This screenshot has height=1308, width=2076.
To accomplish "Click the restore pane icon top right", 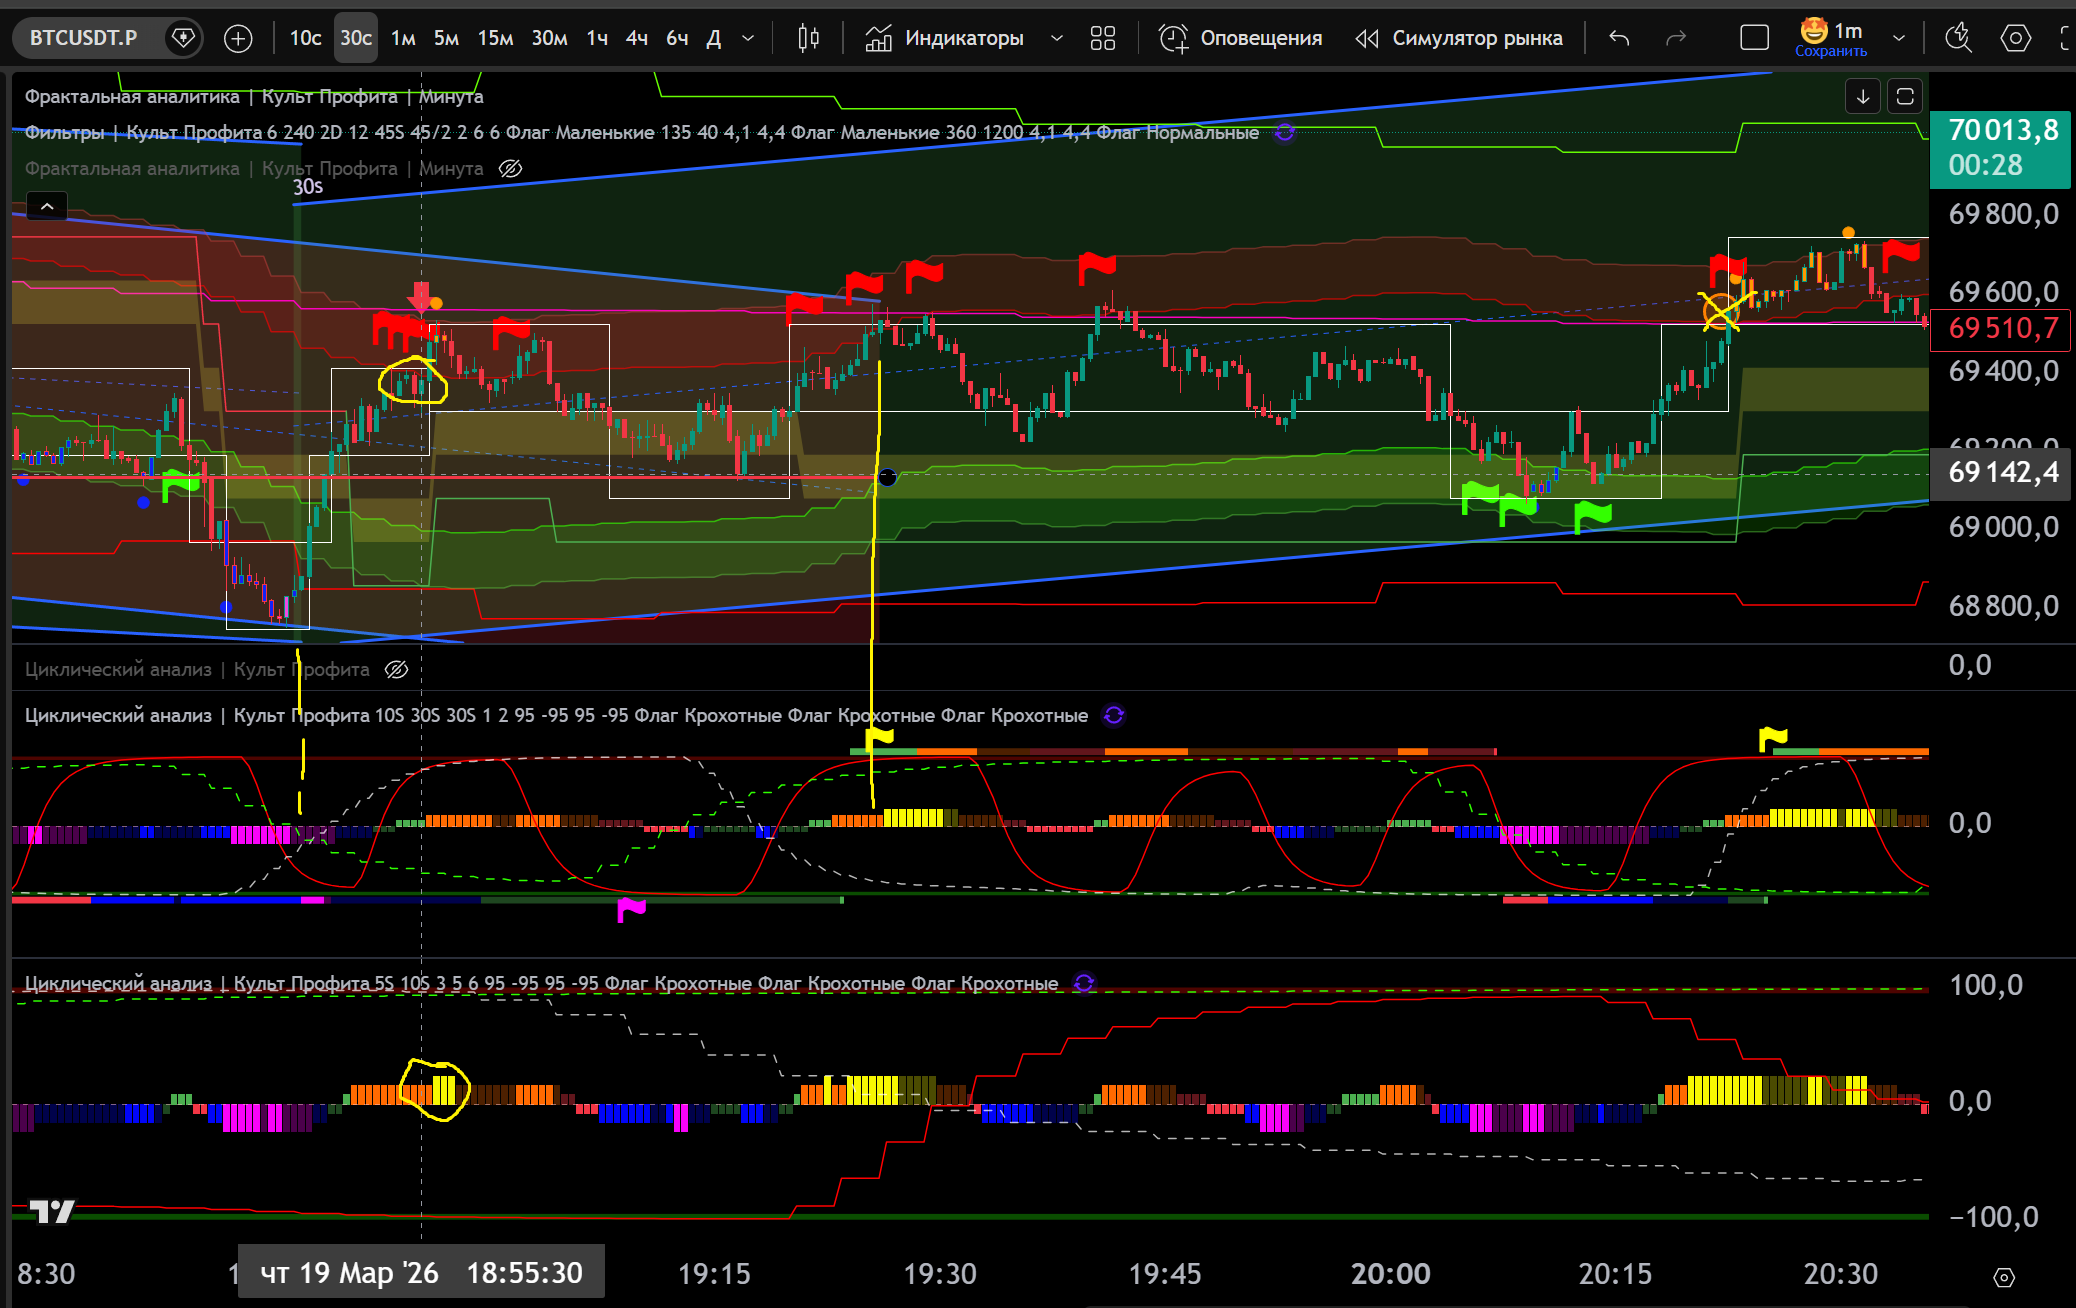I will (1904, 96).
